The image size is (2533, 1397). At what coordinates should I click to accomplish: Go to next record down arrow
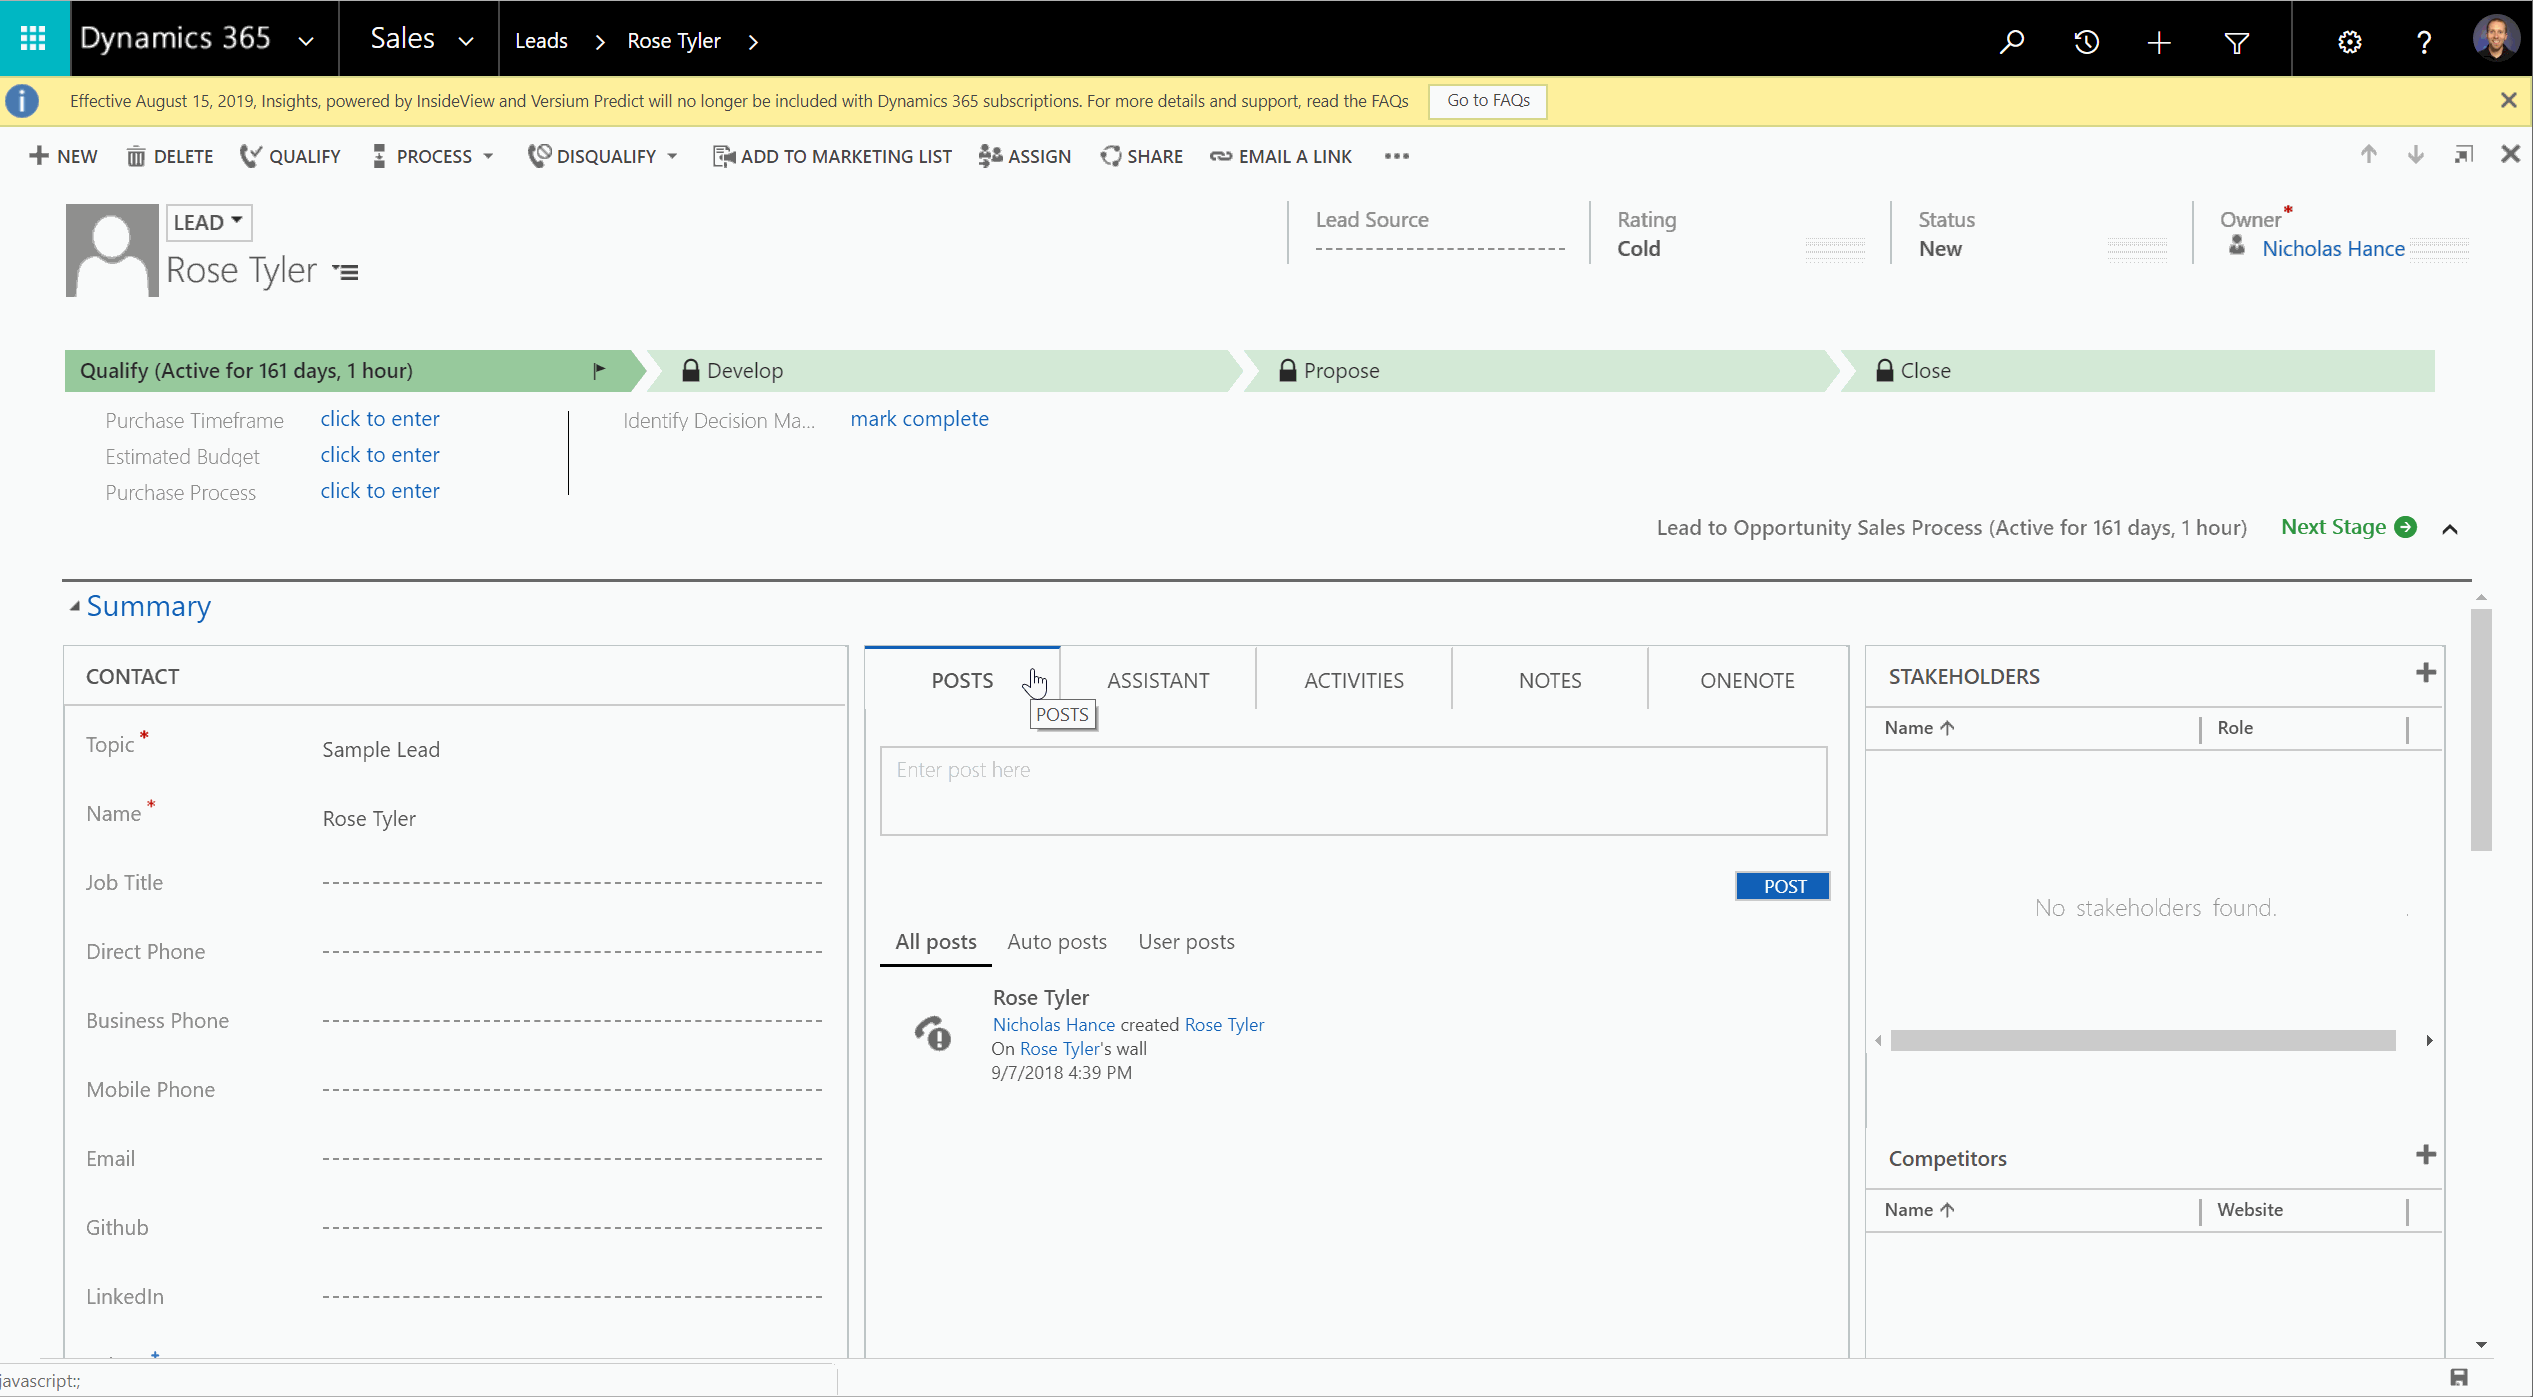[x=2415, y=154]
